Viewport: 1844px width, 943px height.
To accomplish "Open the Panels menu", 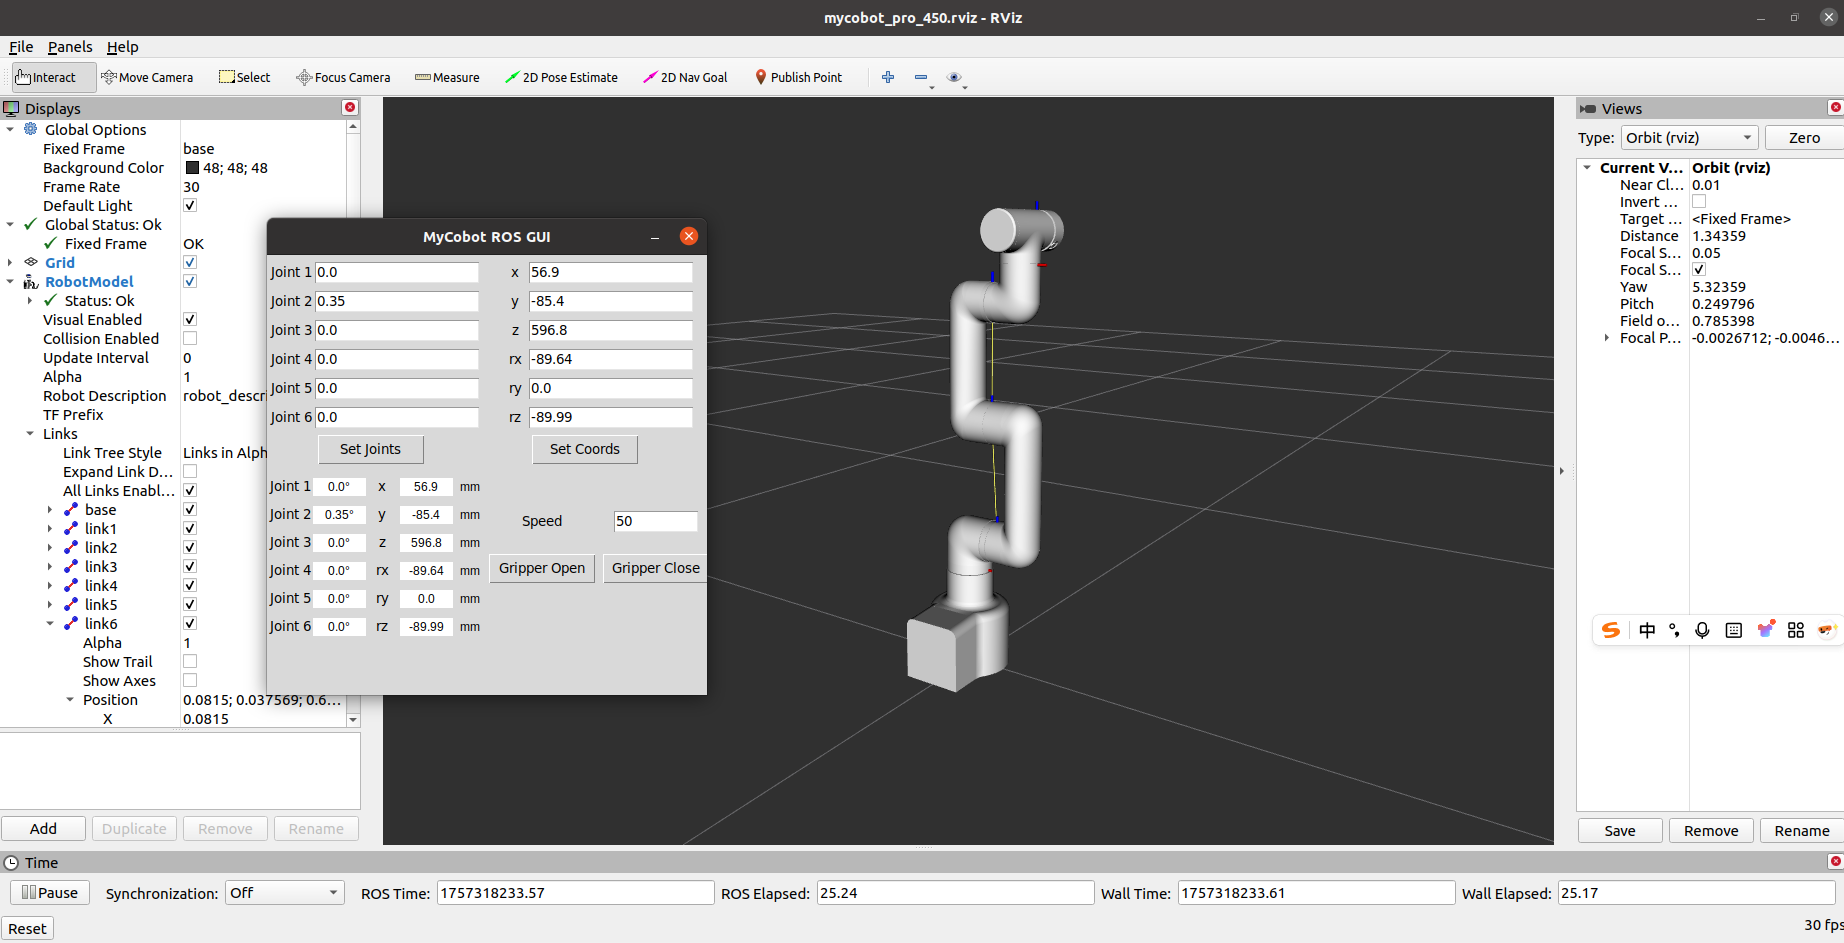I will click(69, 47).
